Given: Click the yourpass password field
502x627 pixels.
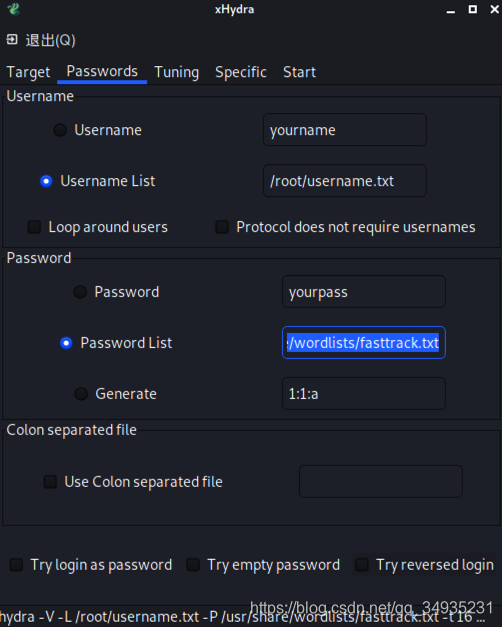Looking at the screenshot, I should tap(364, 292).
